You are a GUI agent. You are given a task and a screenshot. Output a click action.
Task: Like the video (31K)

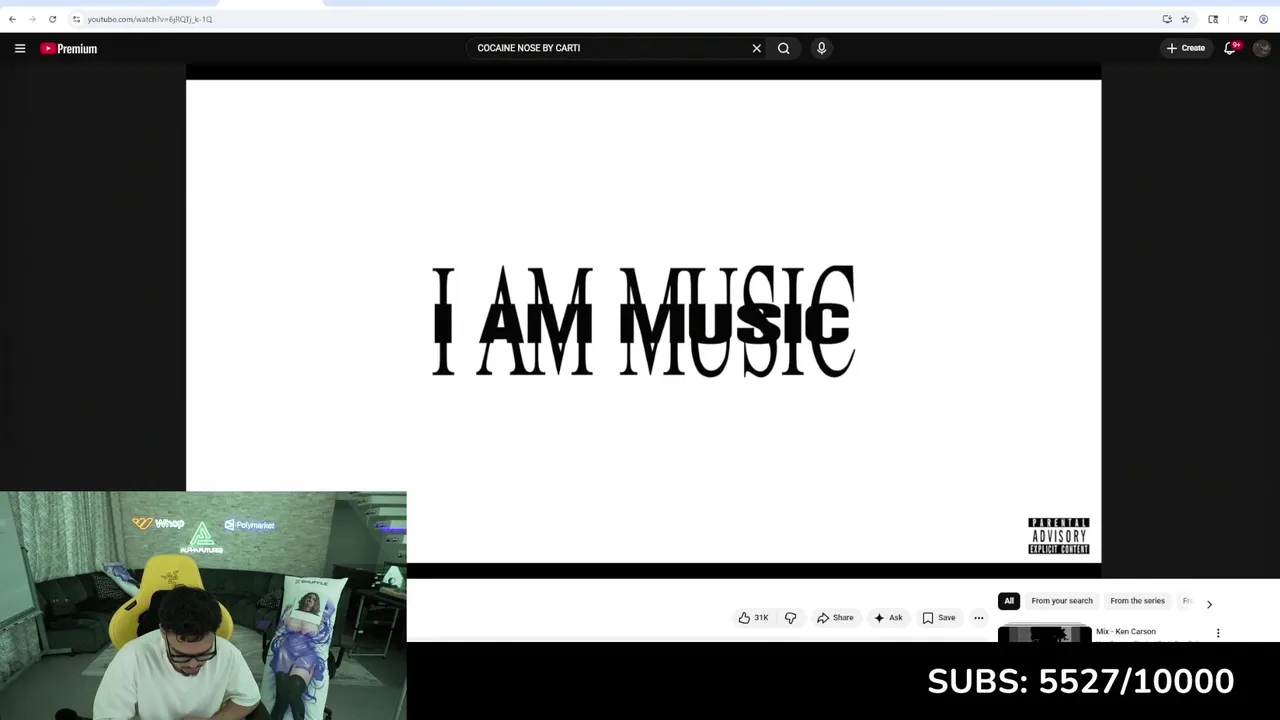pyautogui.click(x=753, y=618)
